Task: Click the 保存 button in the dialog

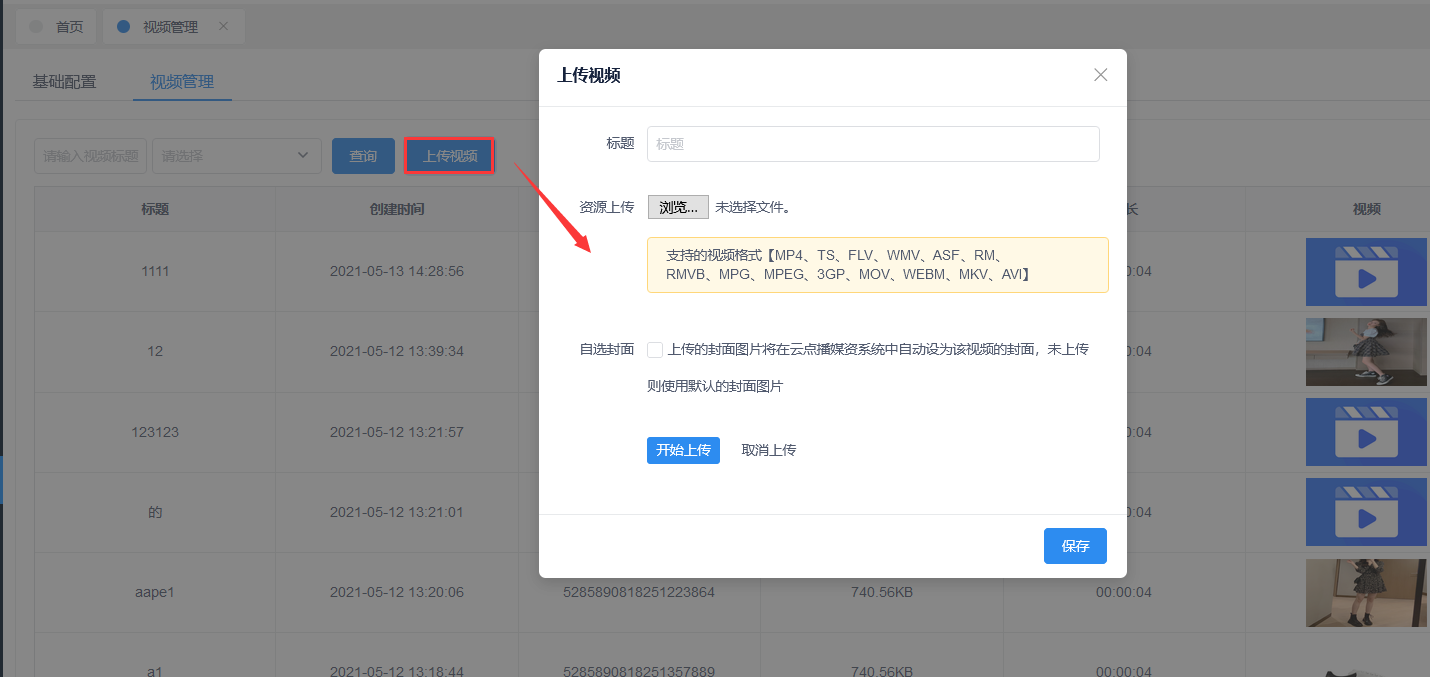Action: (x=1075, y=546)
